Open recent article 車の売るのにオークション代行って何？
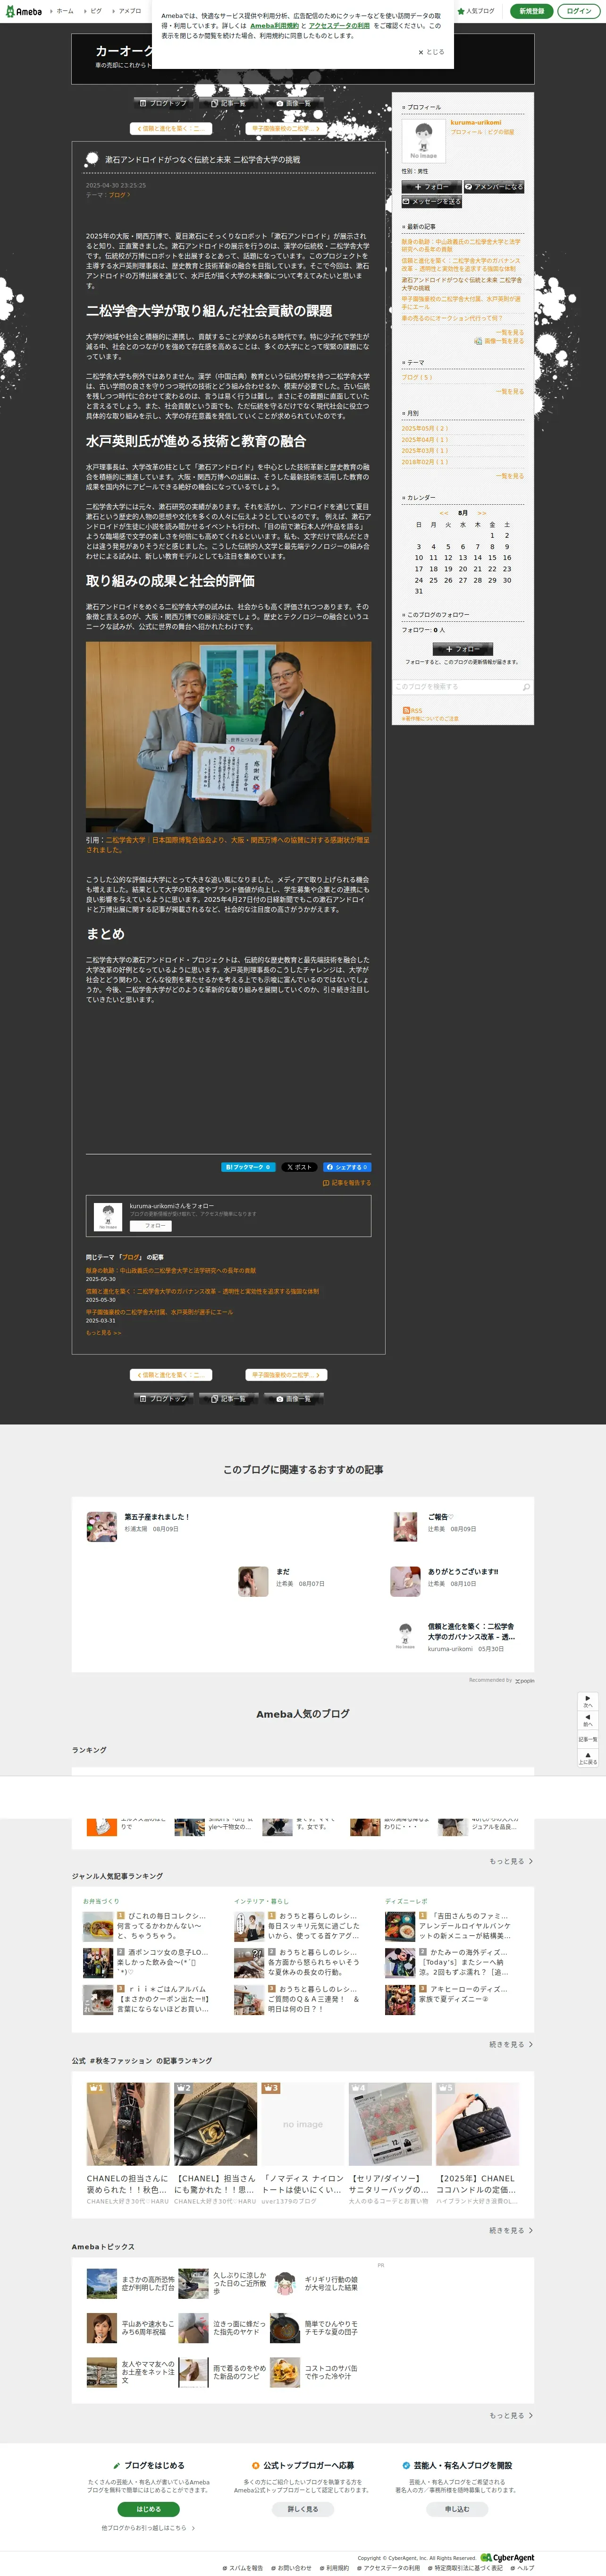The width and height of the screenshot is (606, 2576). point(452,318)
